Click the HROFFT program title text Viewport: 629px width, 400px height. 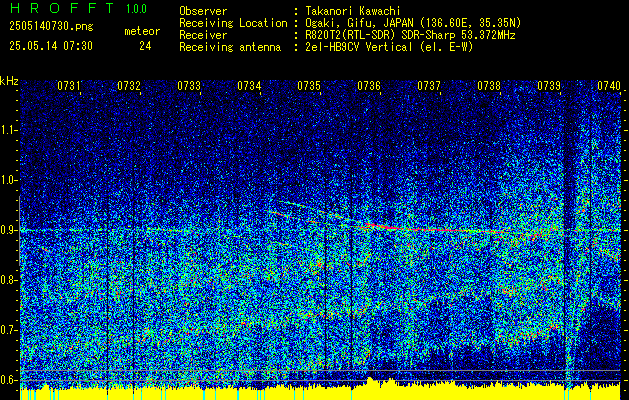(x=61, y=8)
